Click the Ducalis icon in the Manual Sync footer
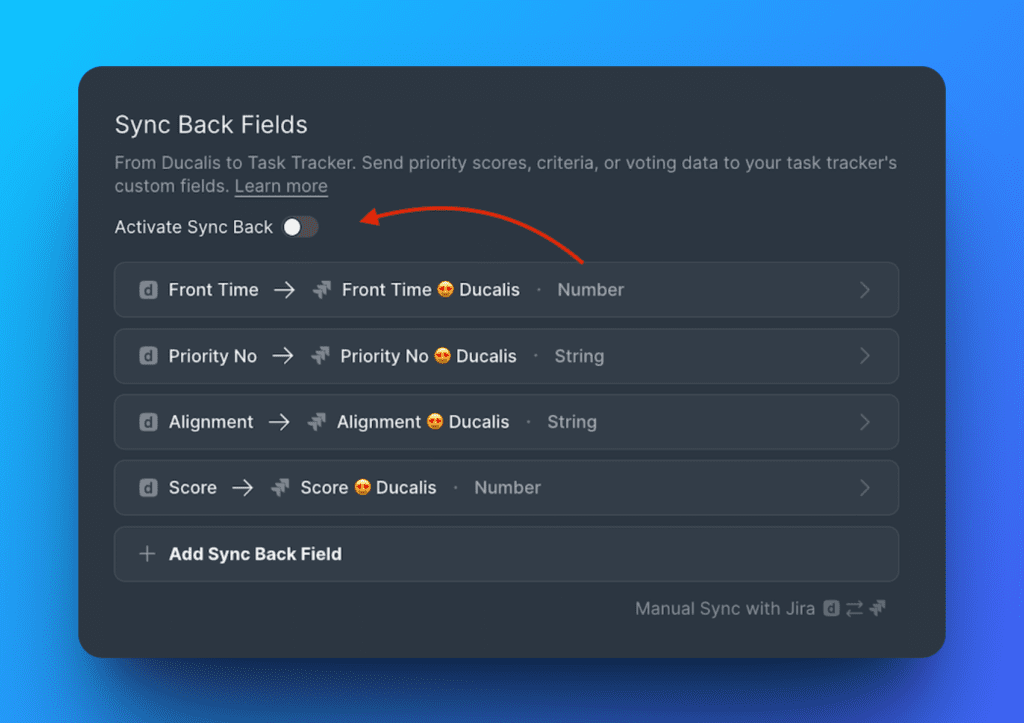1024x723 pixels. point(832,608)
